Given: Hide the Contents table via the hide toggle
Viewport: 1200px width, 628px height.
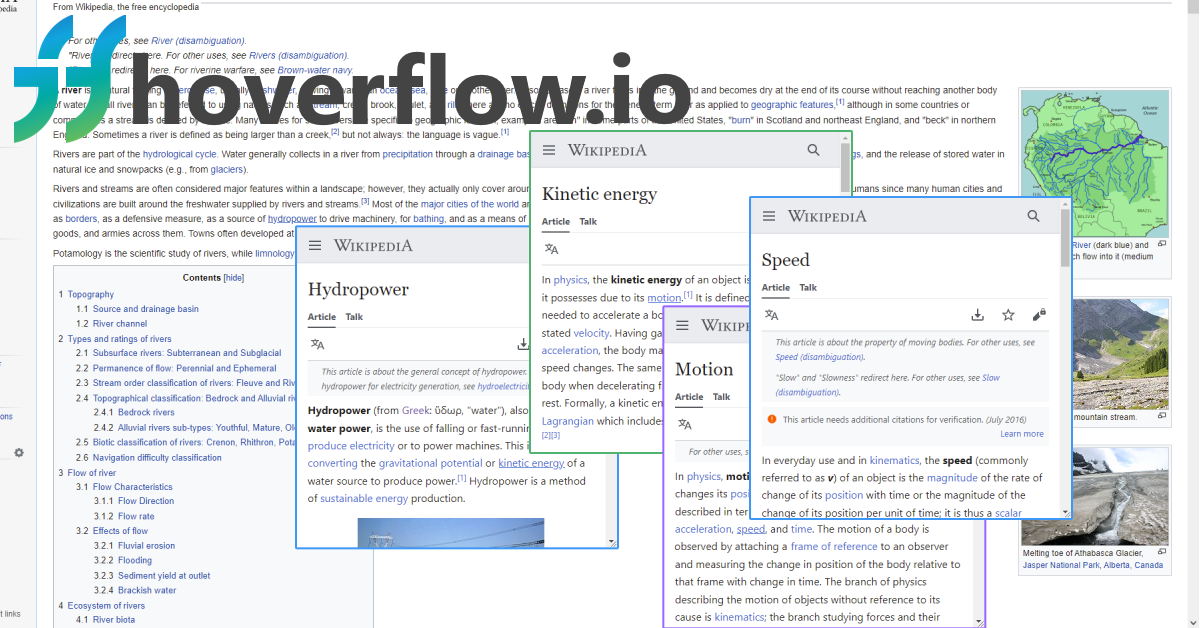Looking at the screenshot, I should [x=233, y=277].
